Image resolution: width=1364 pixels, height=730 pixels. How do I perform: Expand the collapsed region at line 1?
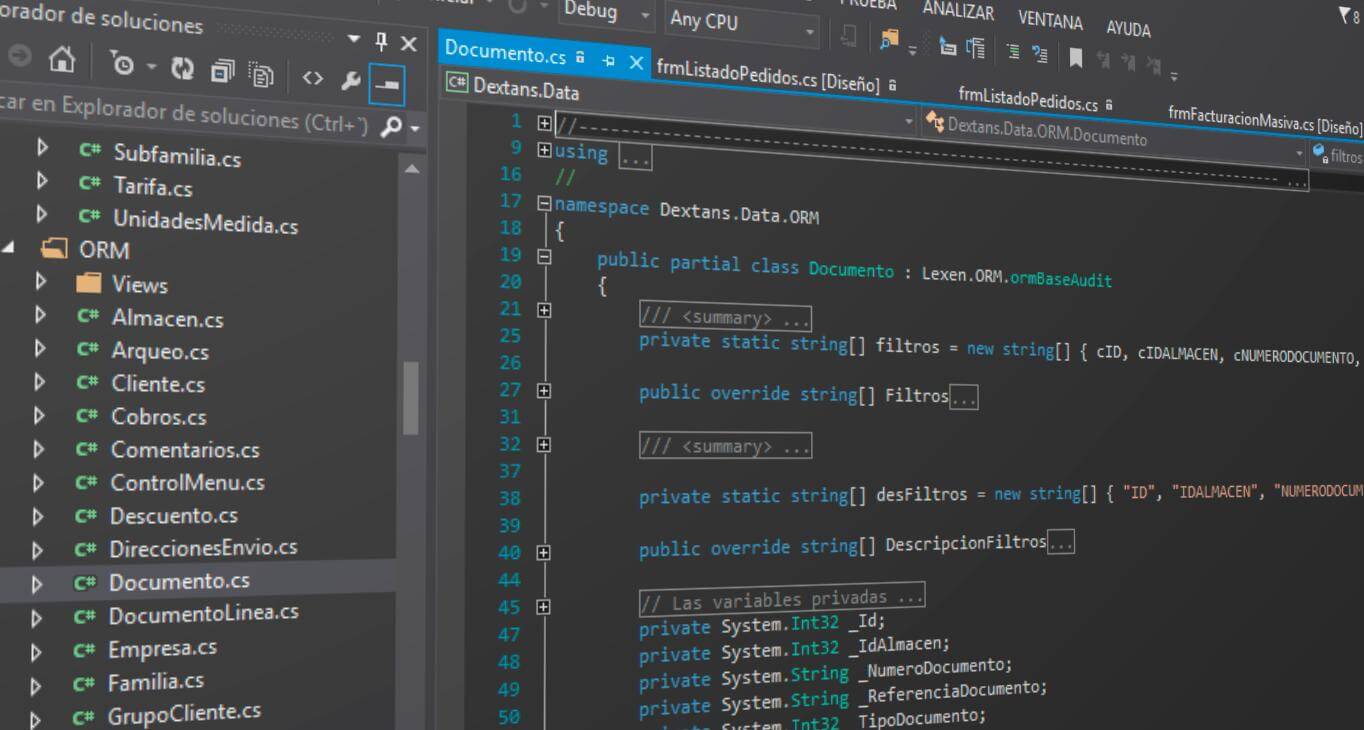click(544, 124)
